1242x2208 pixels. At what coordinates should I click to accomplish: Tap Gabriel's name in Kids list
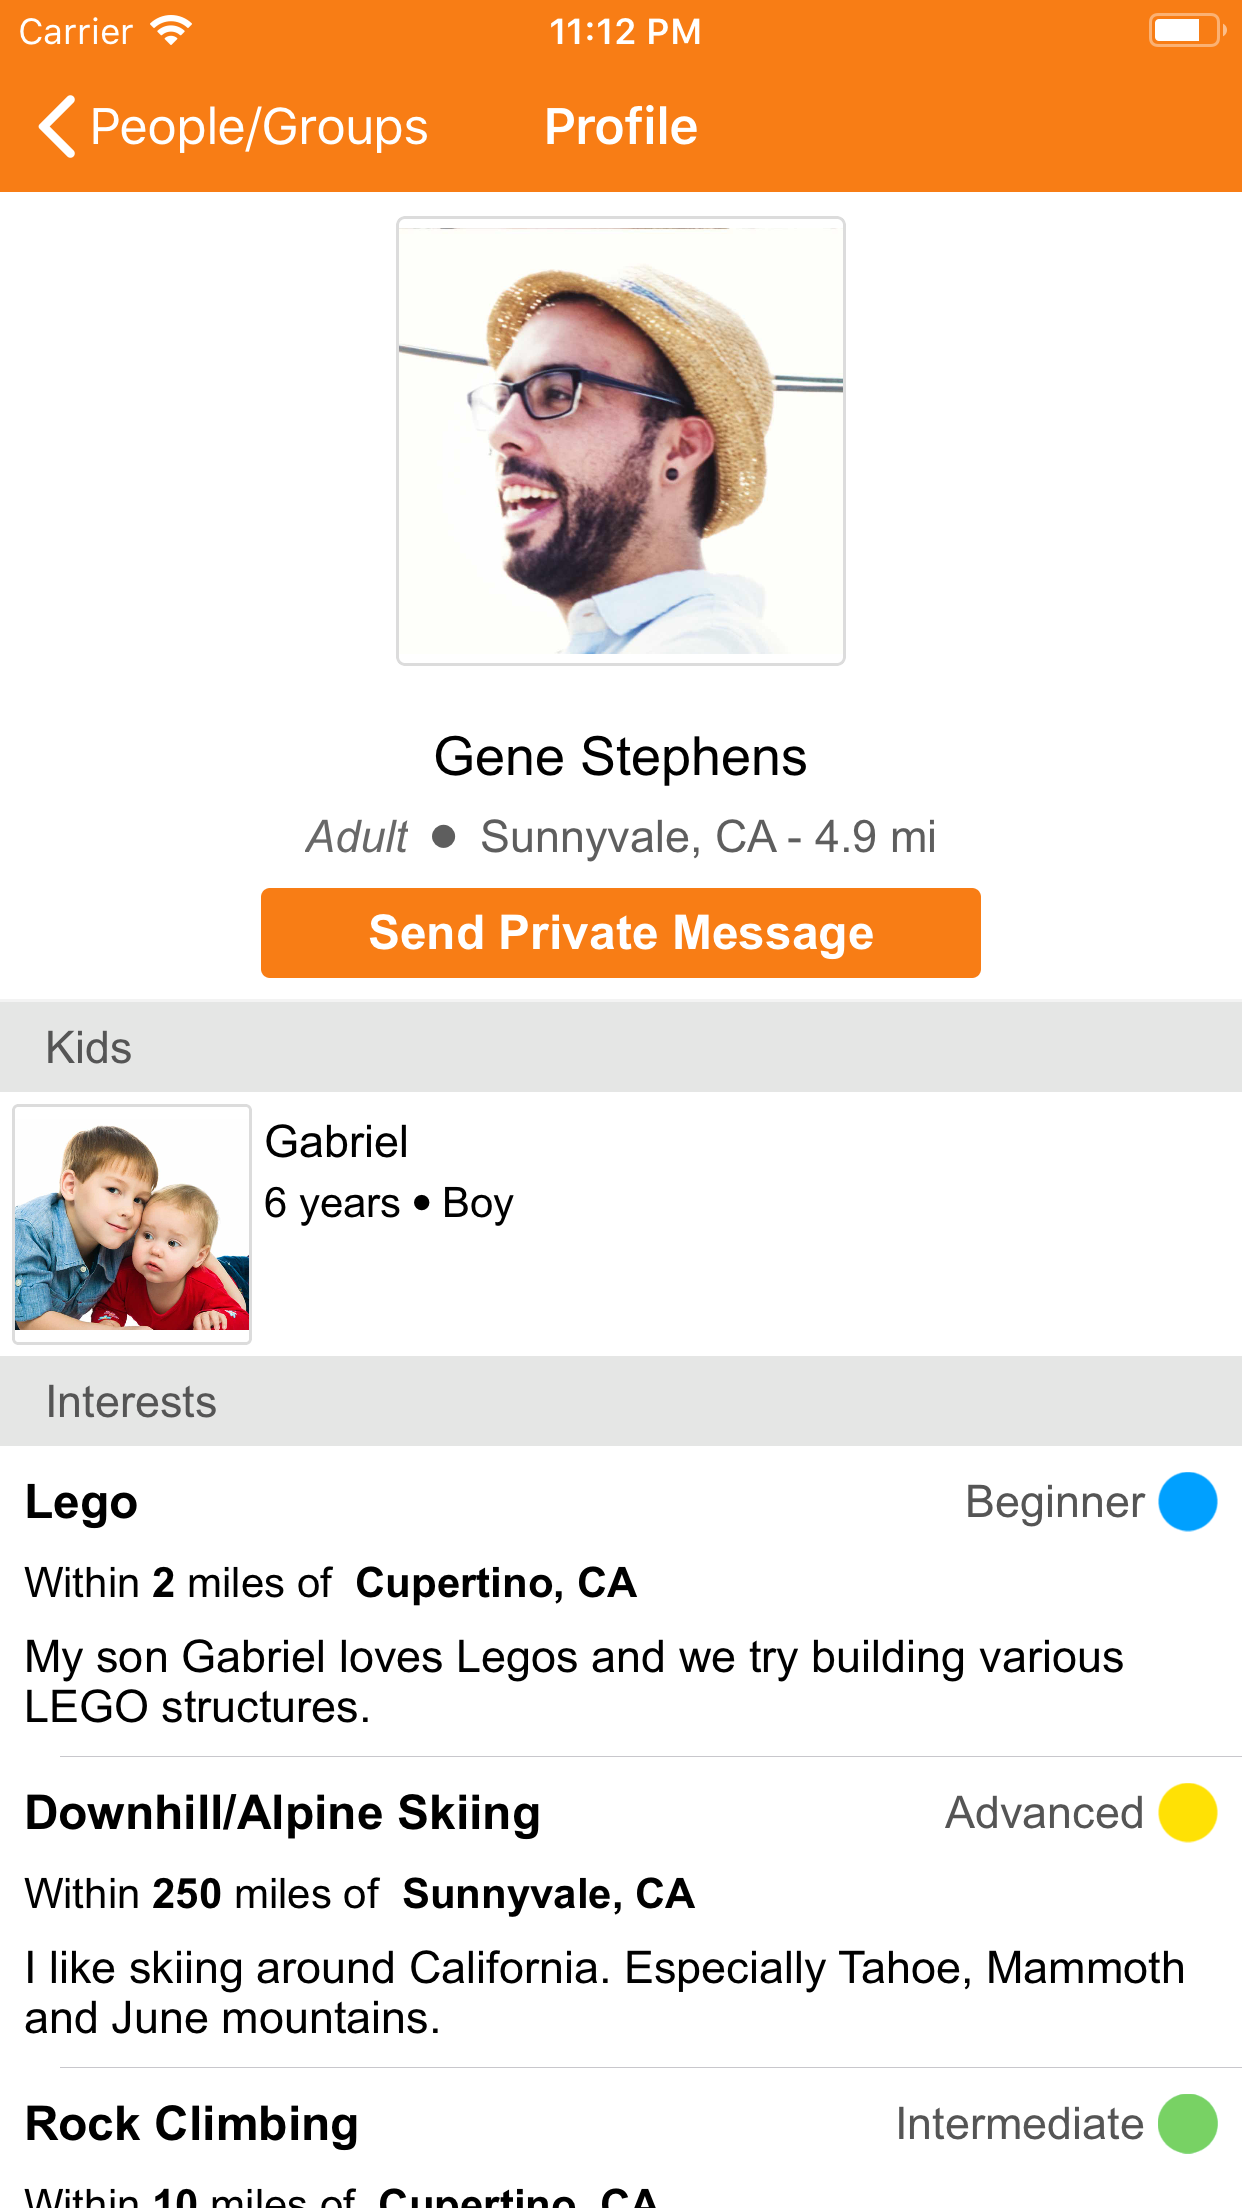[337, 1142]
